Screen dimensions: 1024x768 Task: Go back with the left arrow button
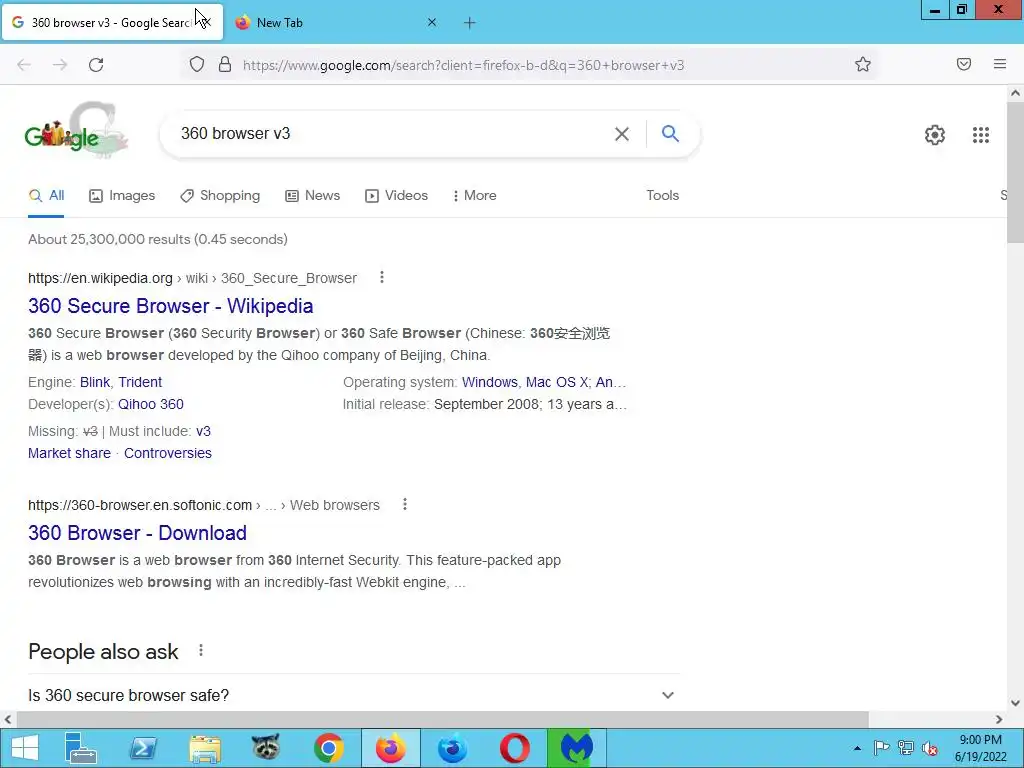(24, 65)
